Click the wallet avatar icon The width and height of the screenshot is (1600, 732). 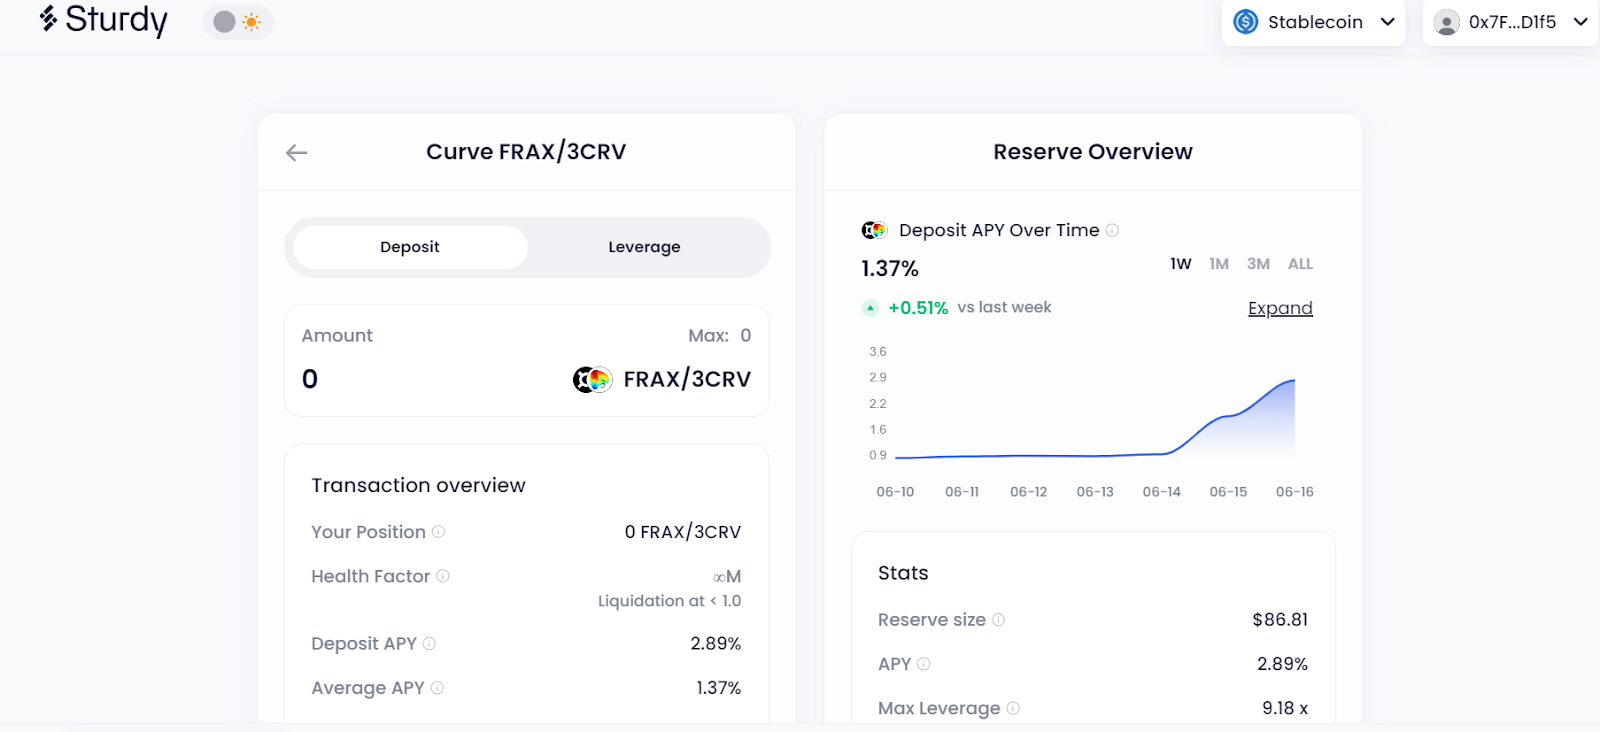[x=1446, y=22]
